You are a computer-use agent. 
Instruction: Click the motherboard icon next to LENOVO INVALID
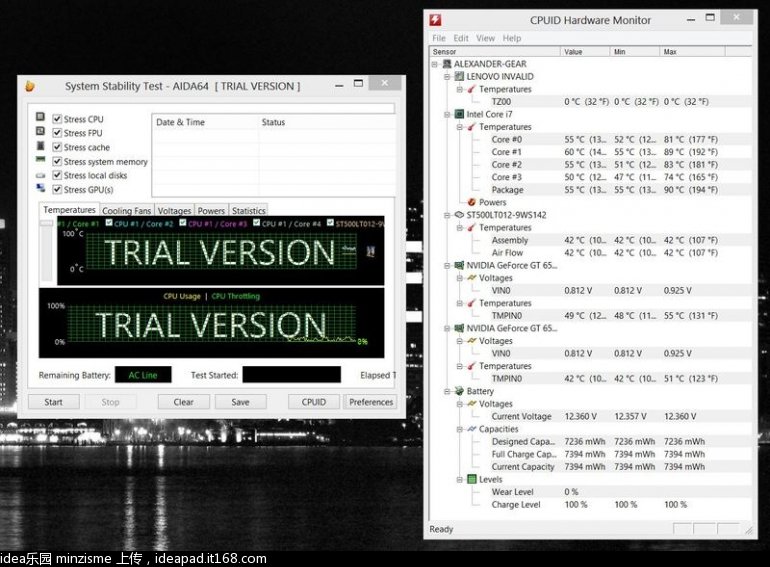[x=459, y=76]
